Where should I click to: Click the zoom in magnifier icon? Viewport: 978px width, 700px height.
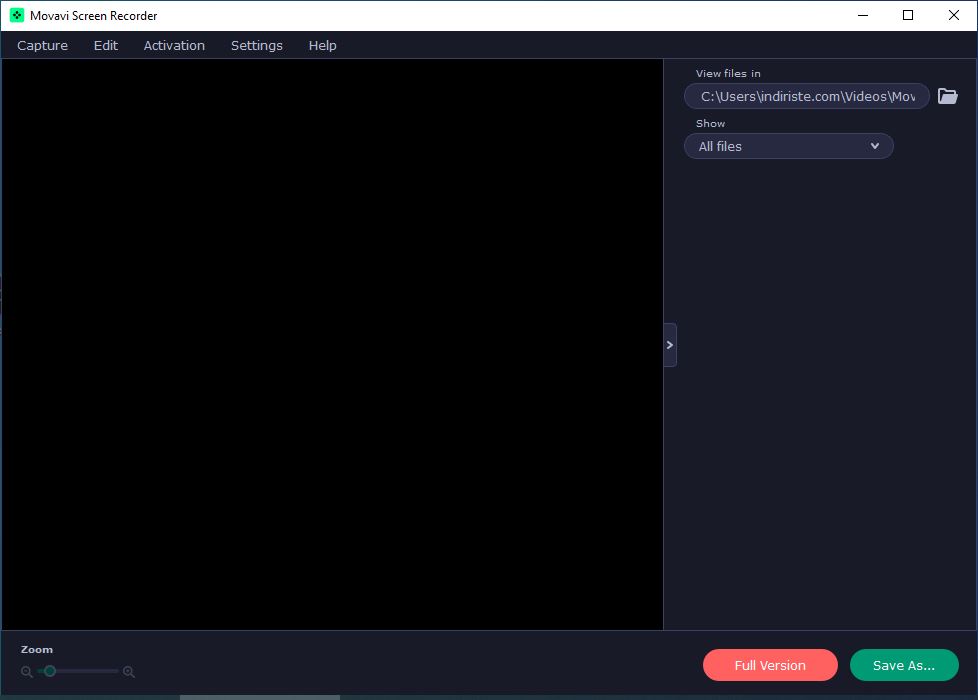click(128, 672)
